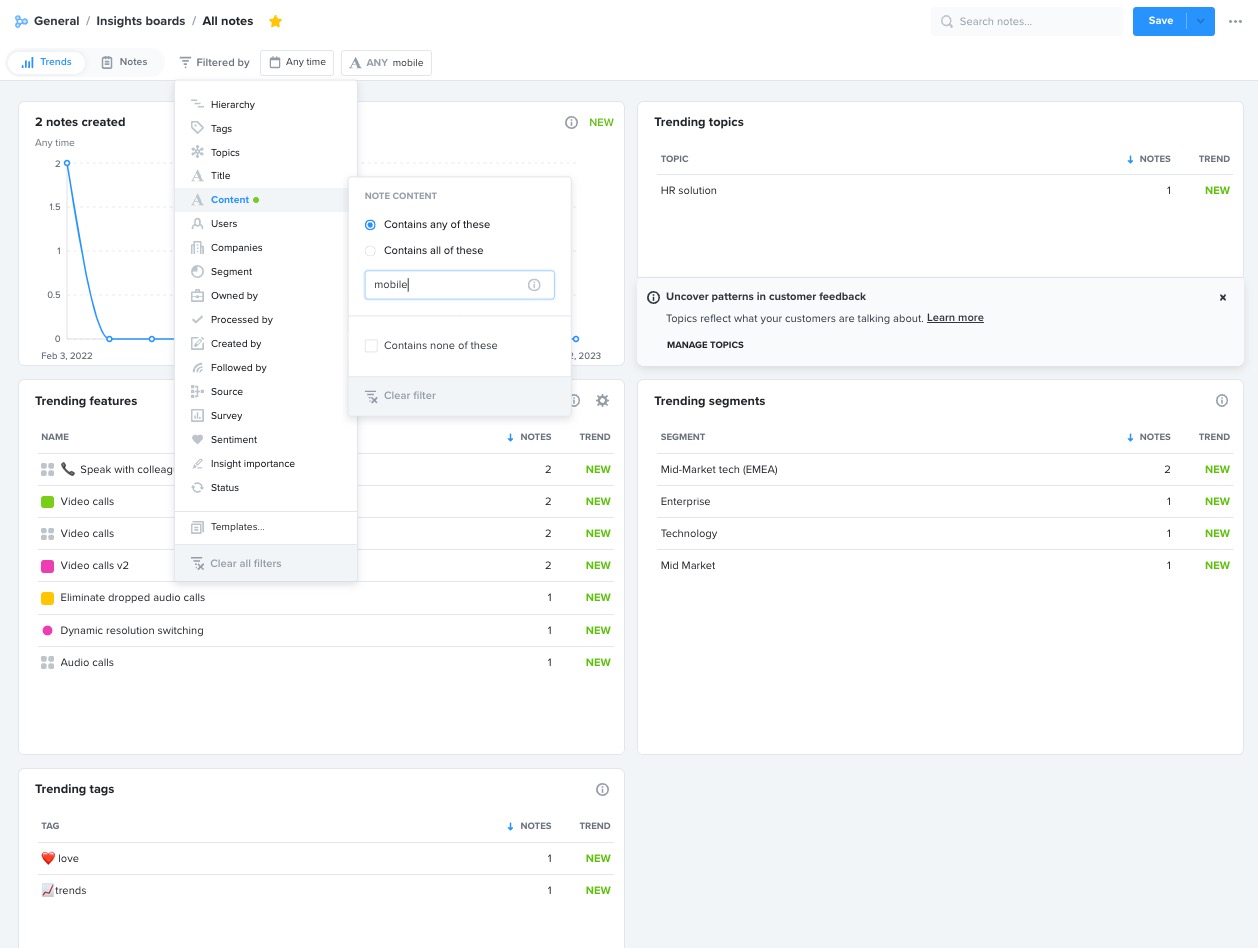Open the Templates menu entry
The image size is (1258, 948).
pyautogui.click(x=237, y=526)
